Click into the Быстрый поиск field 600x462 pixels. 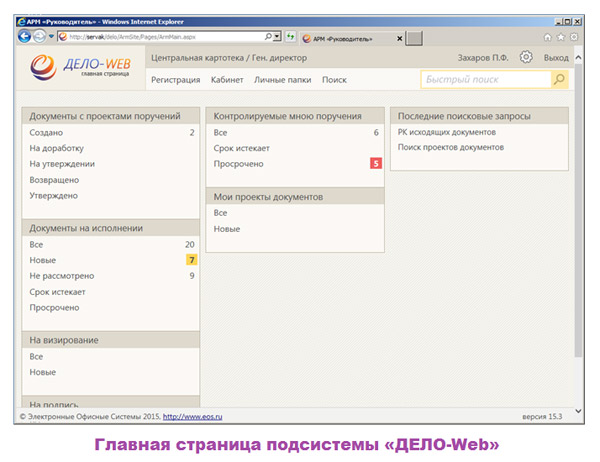pos(485,79)
